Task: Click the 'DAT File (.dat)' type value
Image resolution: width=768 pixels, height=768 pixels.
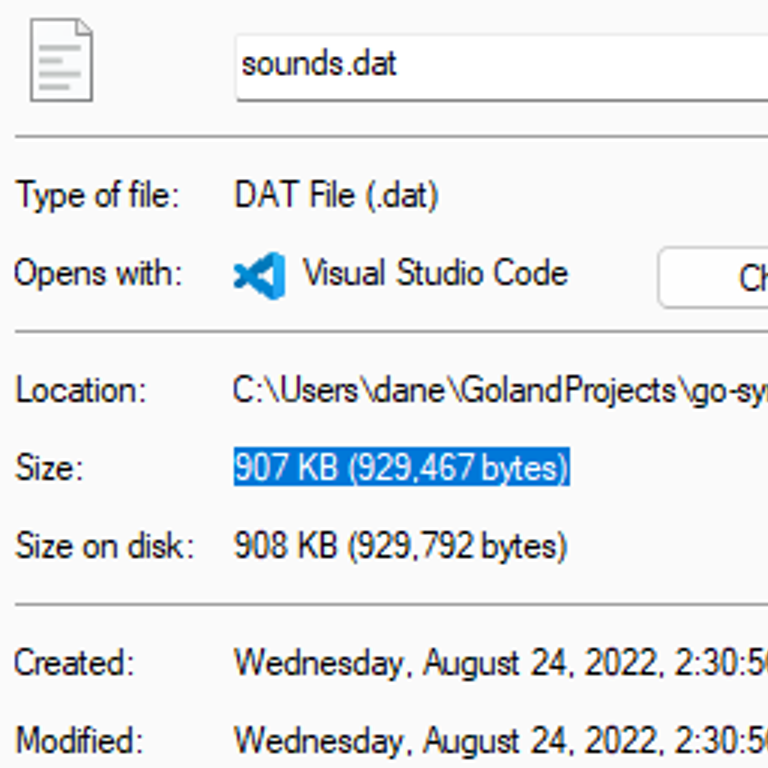Action: click(336, 195)
